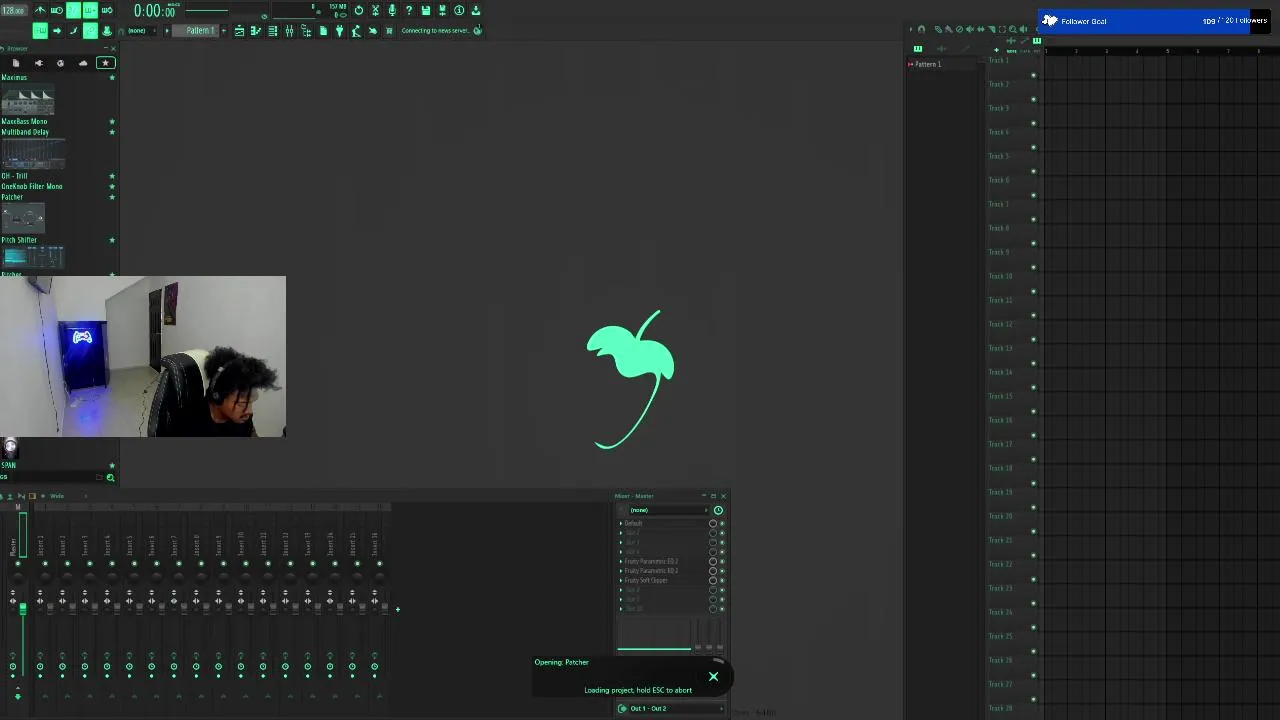Select Fruity Soft Clipper slot
The image size is (1280, 720).
pos(646,581)
